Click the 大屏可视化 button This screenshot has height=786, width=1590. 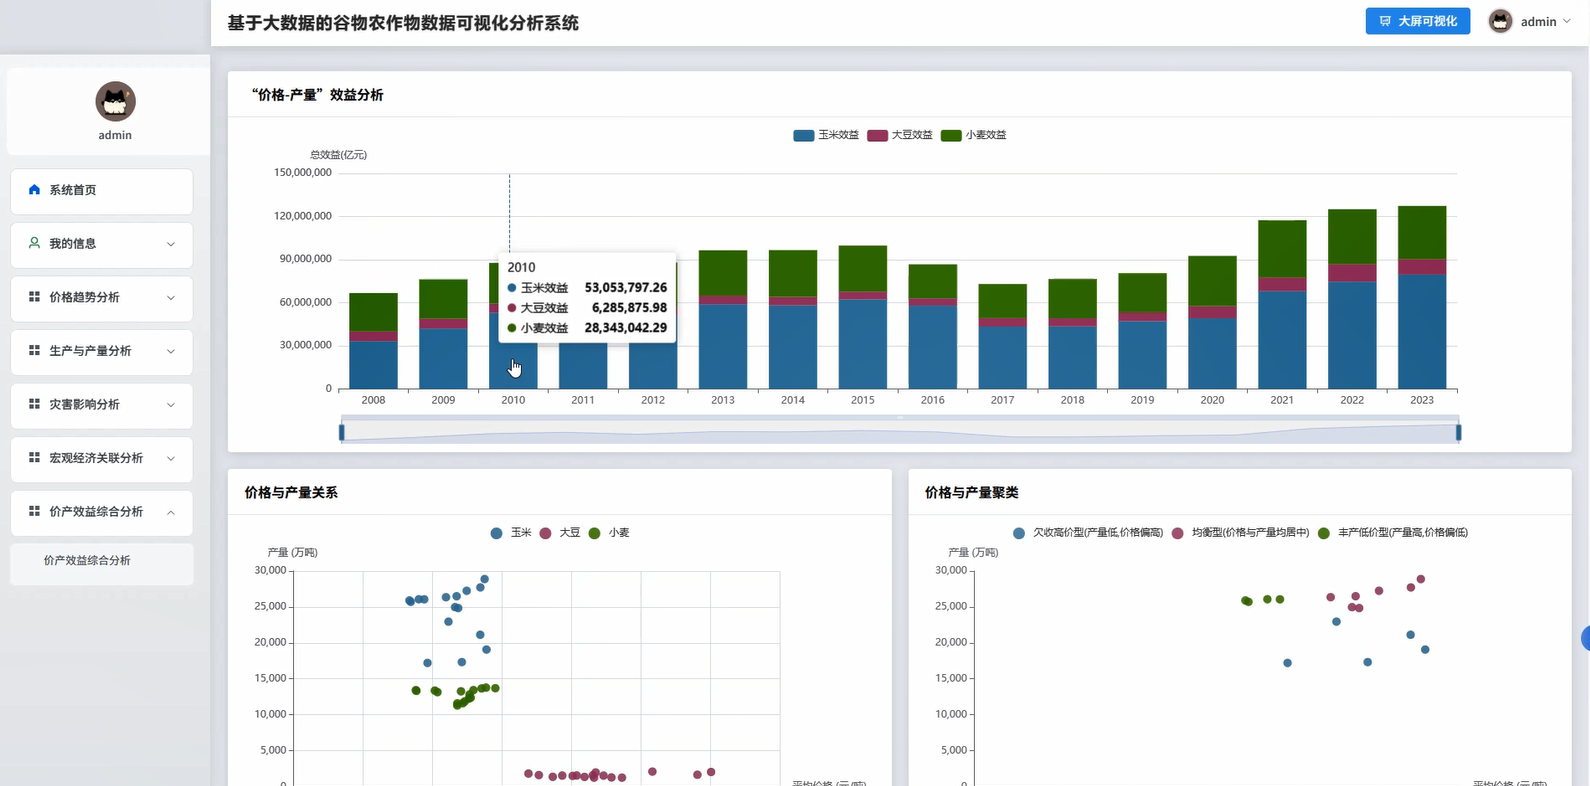pos(1418,21)
